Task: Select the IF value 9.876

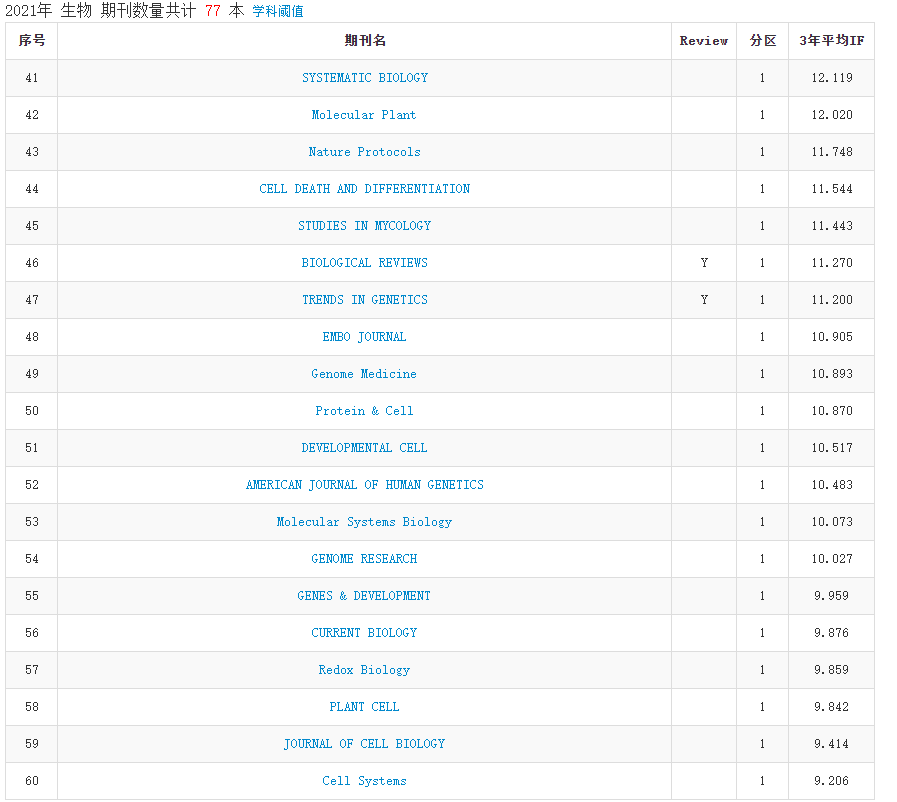Action: pos(832,633)
